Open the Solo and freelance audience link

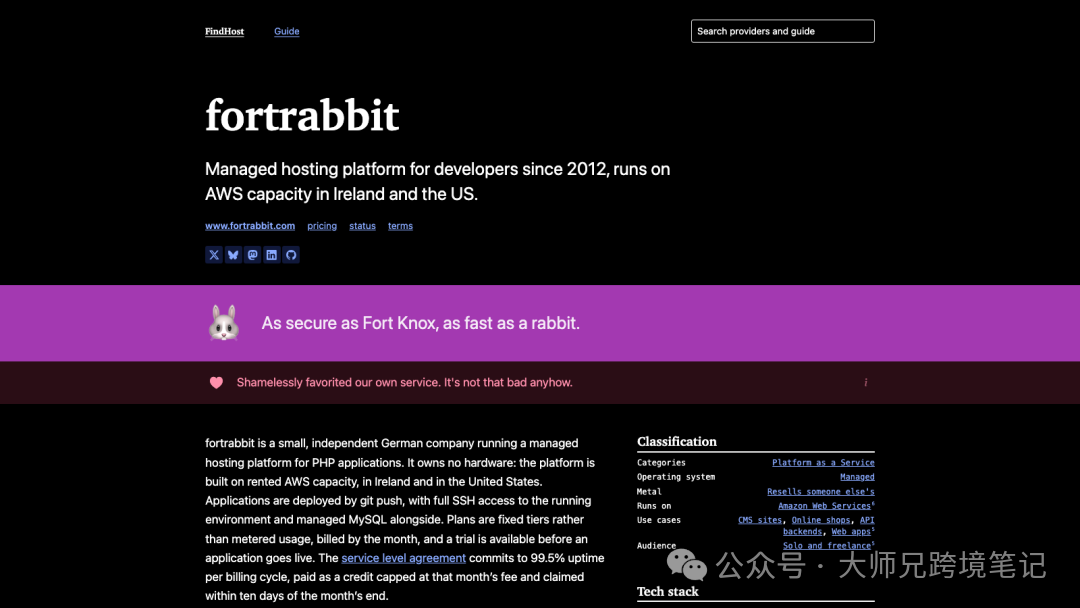[827, 545]
